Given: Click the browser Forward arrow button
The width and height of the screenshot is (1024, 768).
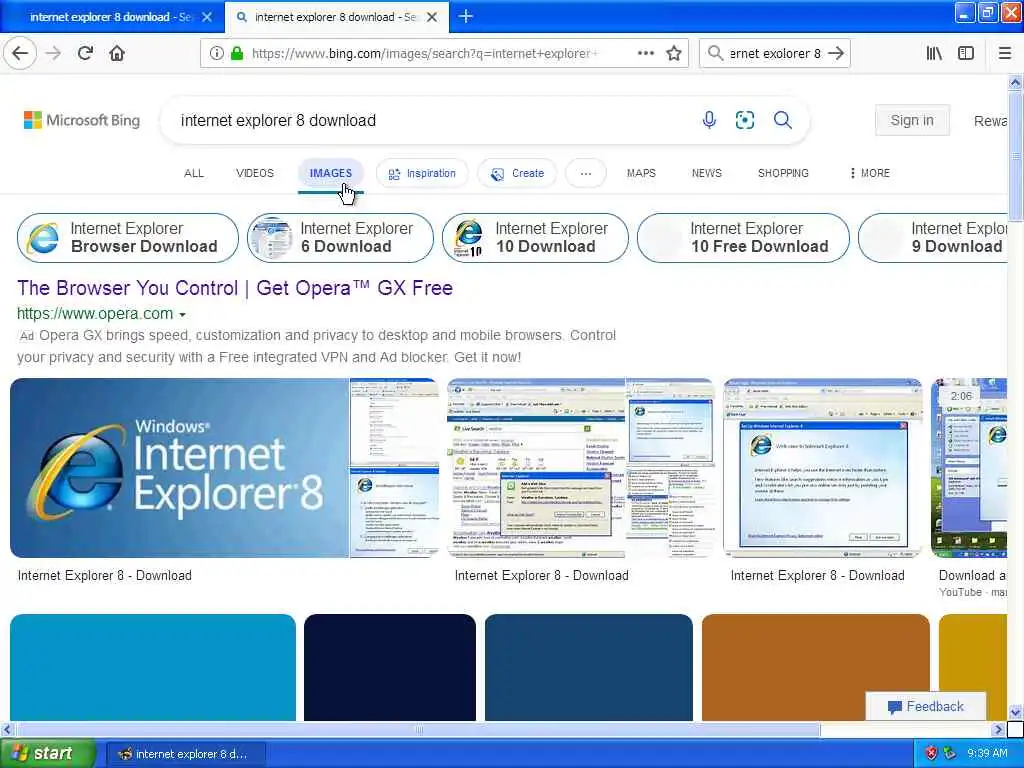Looking at the screenshot, I should click(x=54, y=54).
